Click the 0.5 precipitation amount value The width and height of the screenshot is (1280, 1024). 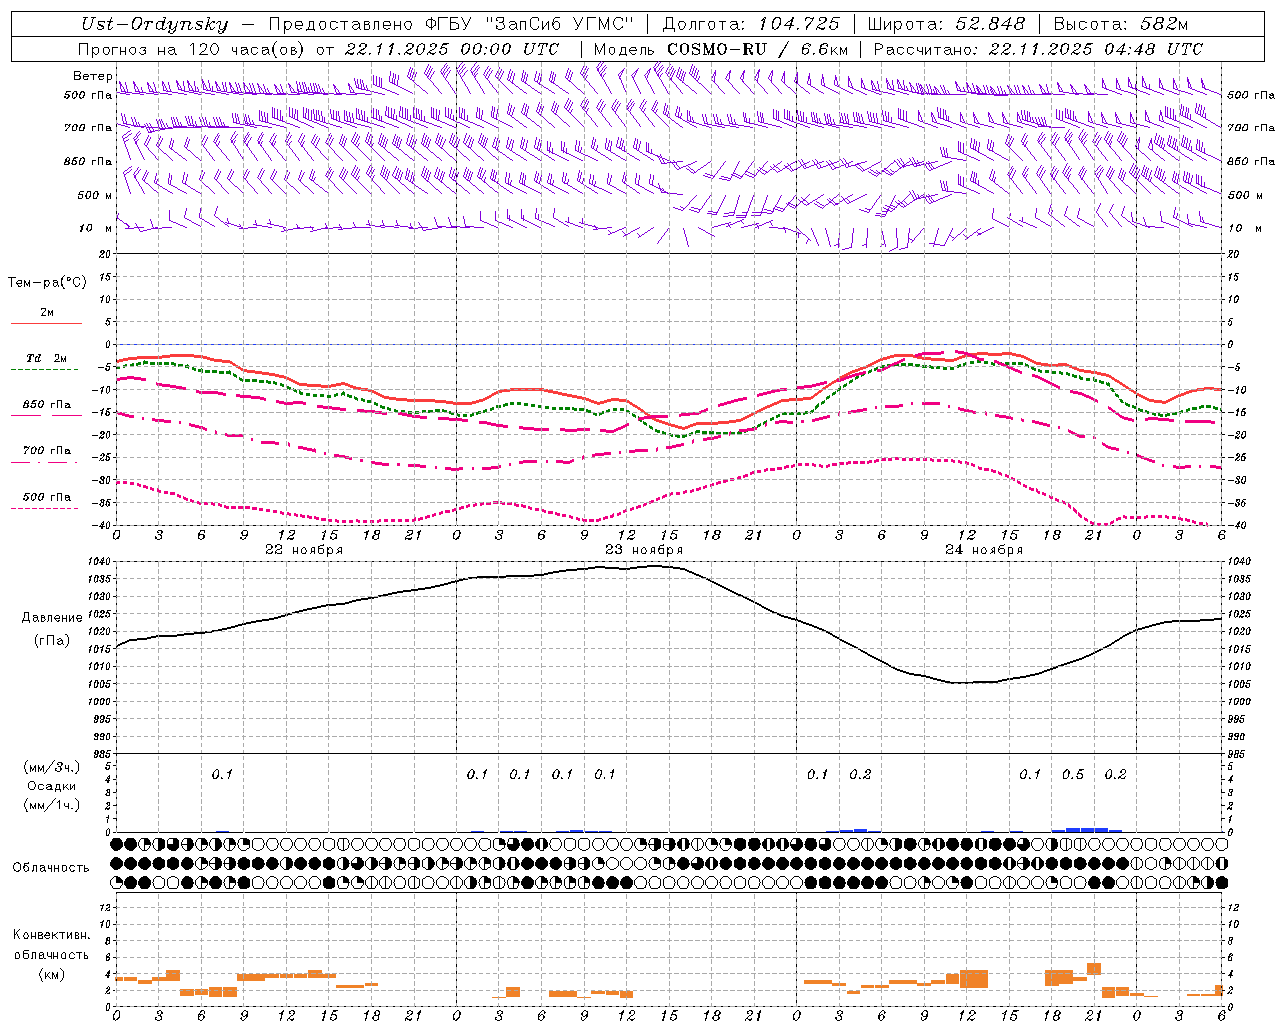coord(1073,774)
